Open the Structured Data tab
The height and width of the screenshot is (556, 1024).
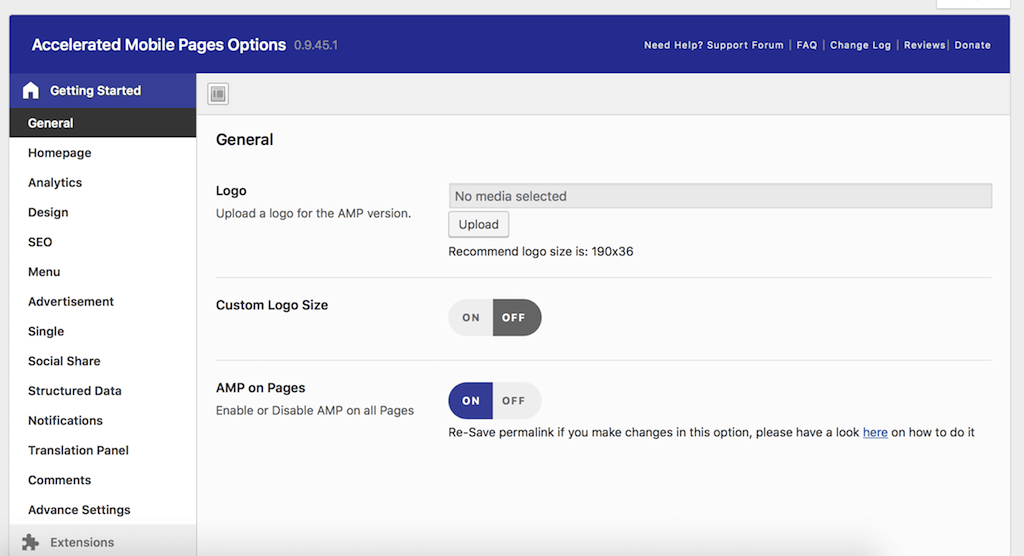click(74, 391)
